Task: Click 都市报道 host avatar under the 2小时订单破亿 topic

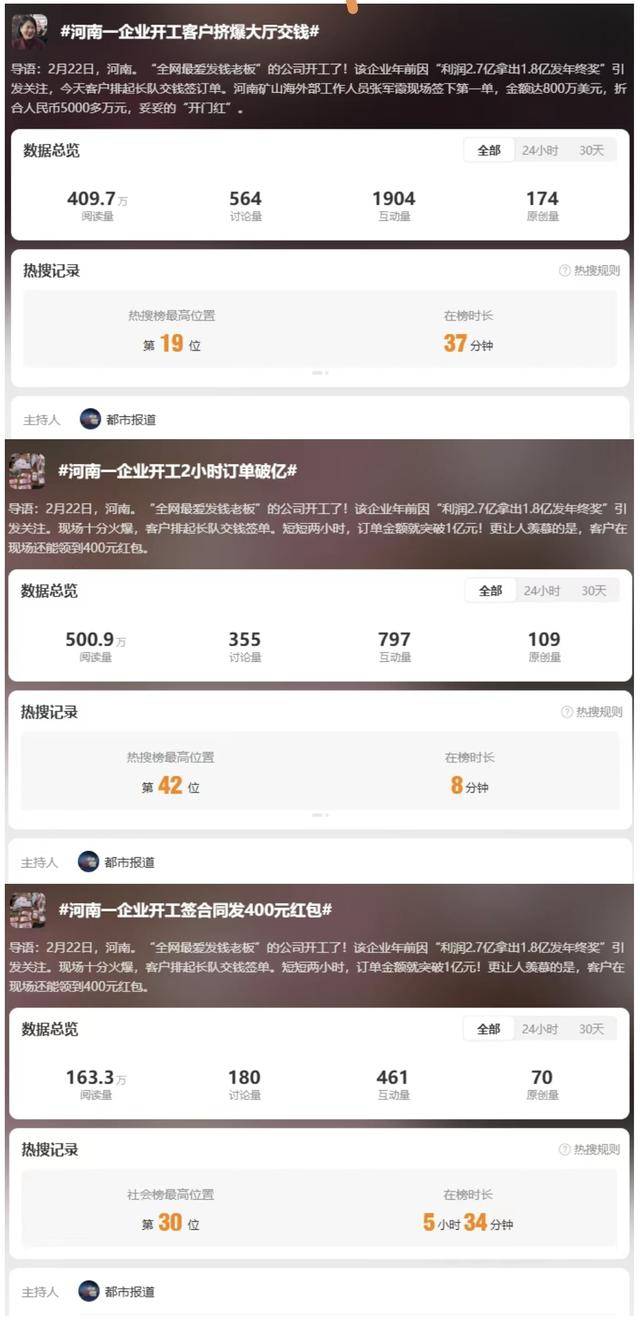Action: point(89,862)
